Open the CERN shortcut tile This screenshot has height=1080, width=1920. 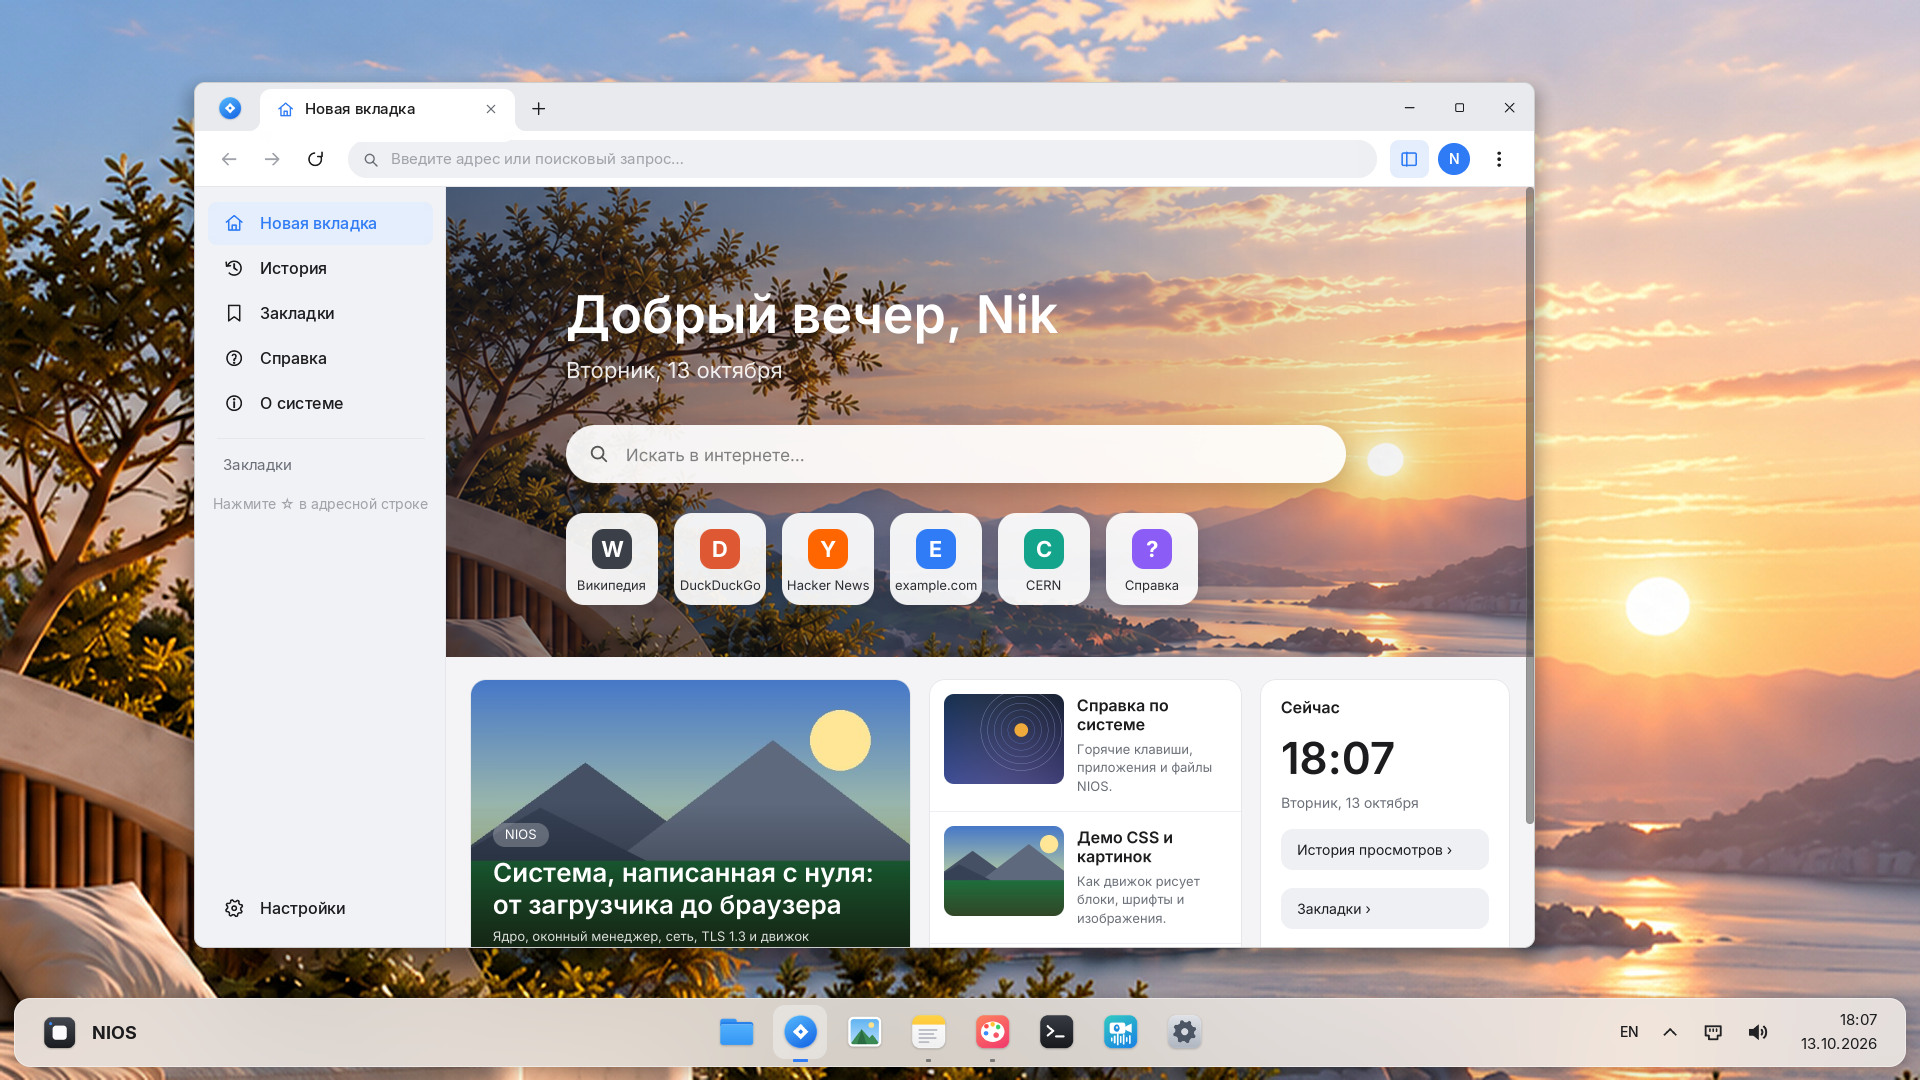point(1044,559)
